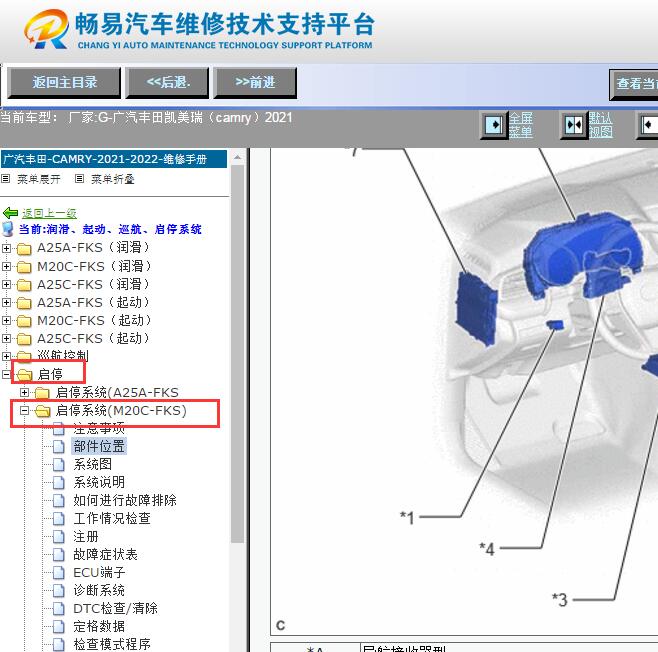
Task: Click the 全屏菜单 link
Action: (521, 125)
